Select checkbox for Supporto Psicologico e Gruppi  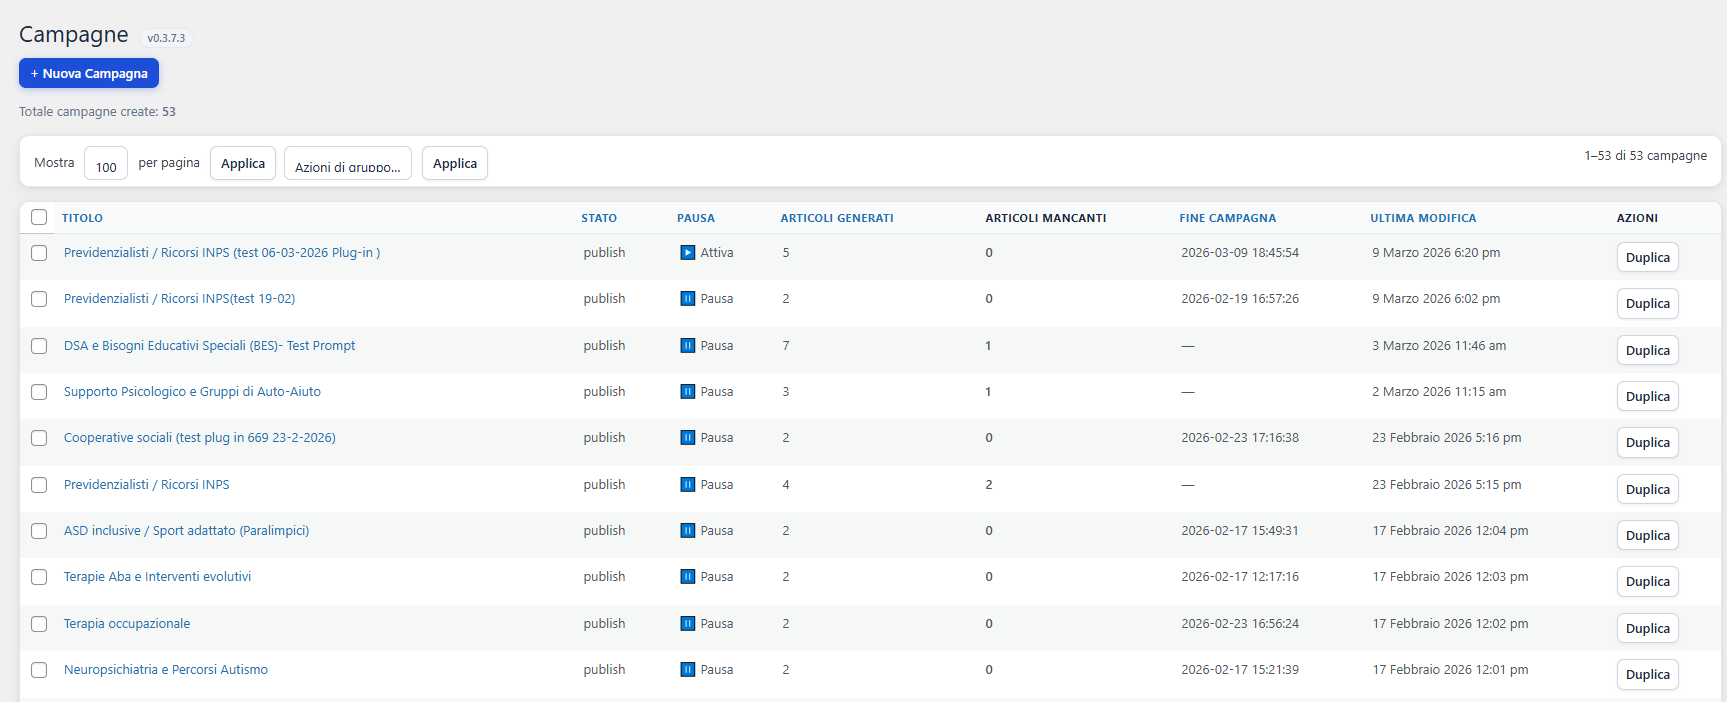[x=39, y=392]
